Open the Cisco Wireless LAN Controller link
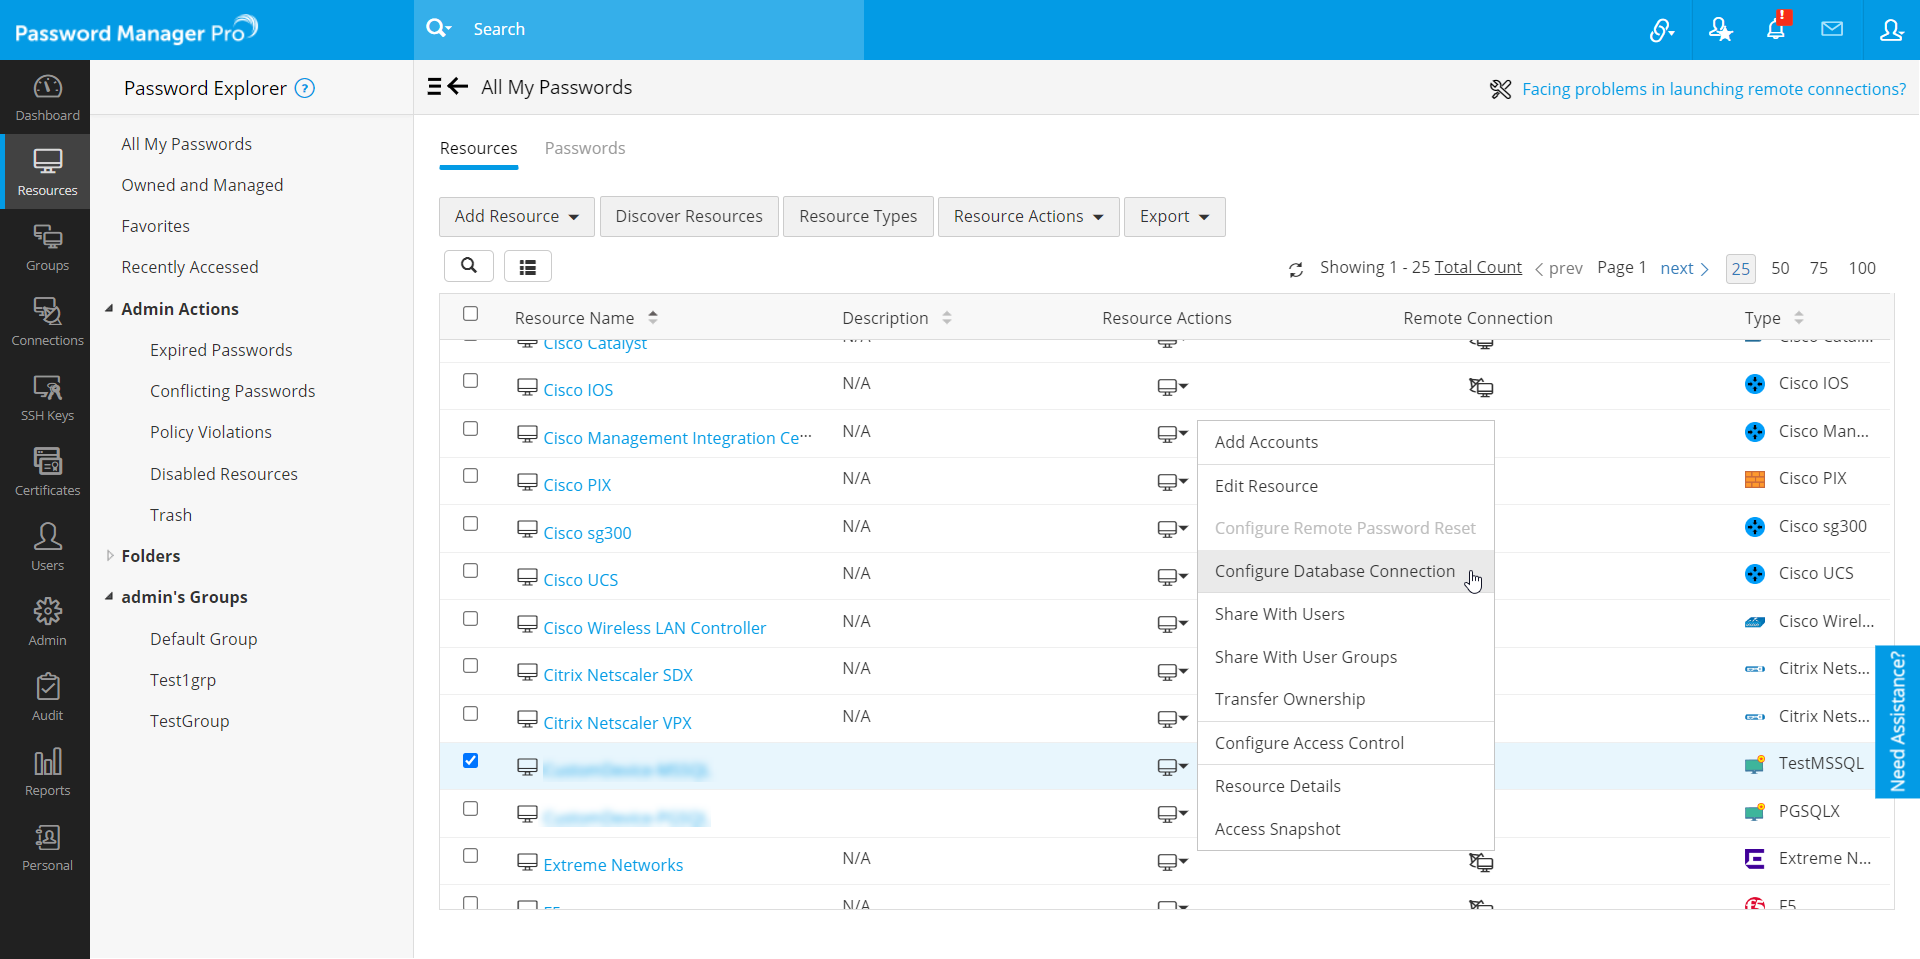1920x959 pixels. point(654,628)
